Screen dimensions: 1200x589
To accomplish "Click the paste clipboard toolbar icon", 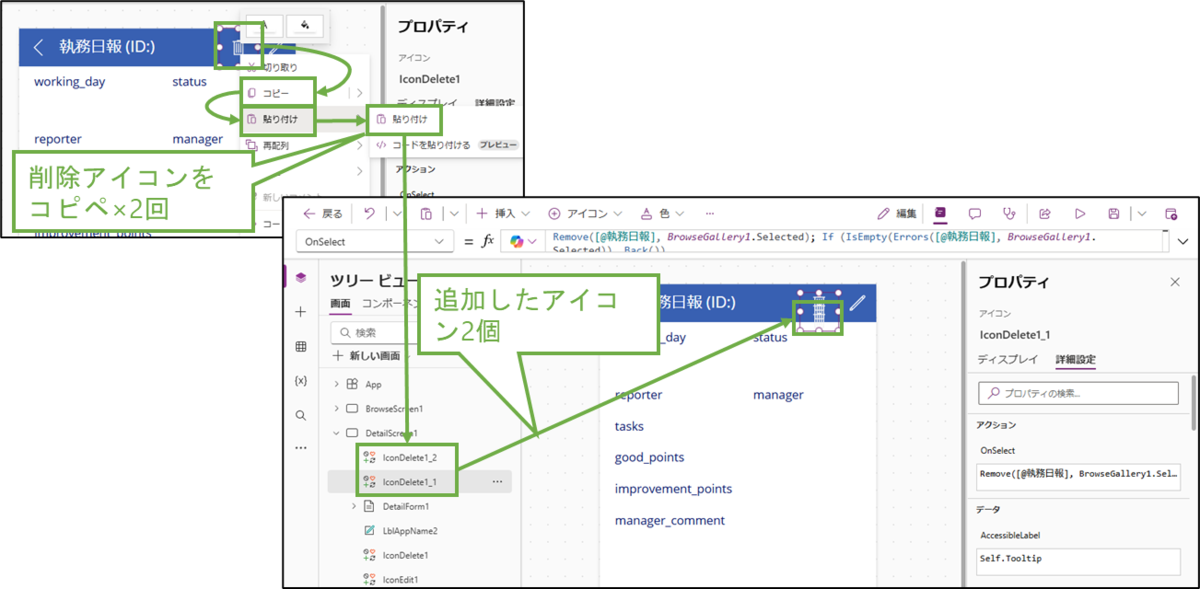I will (x=426, y=213).
